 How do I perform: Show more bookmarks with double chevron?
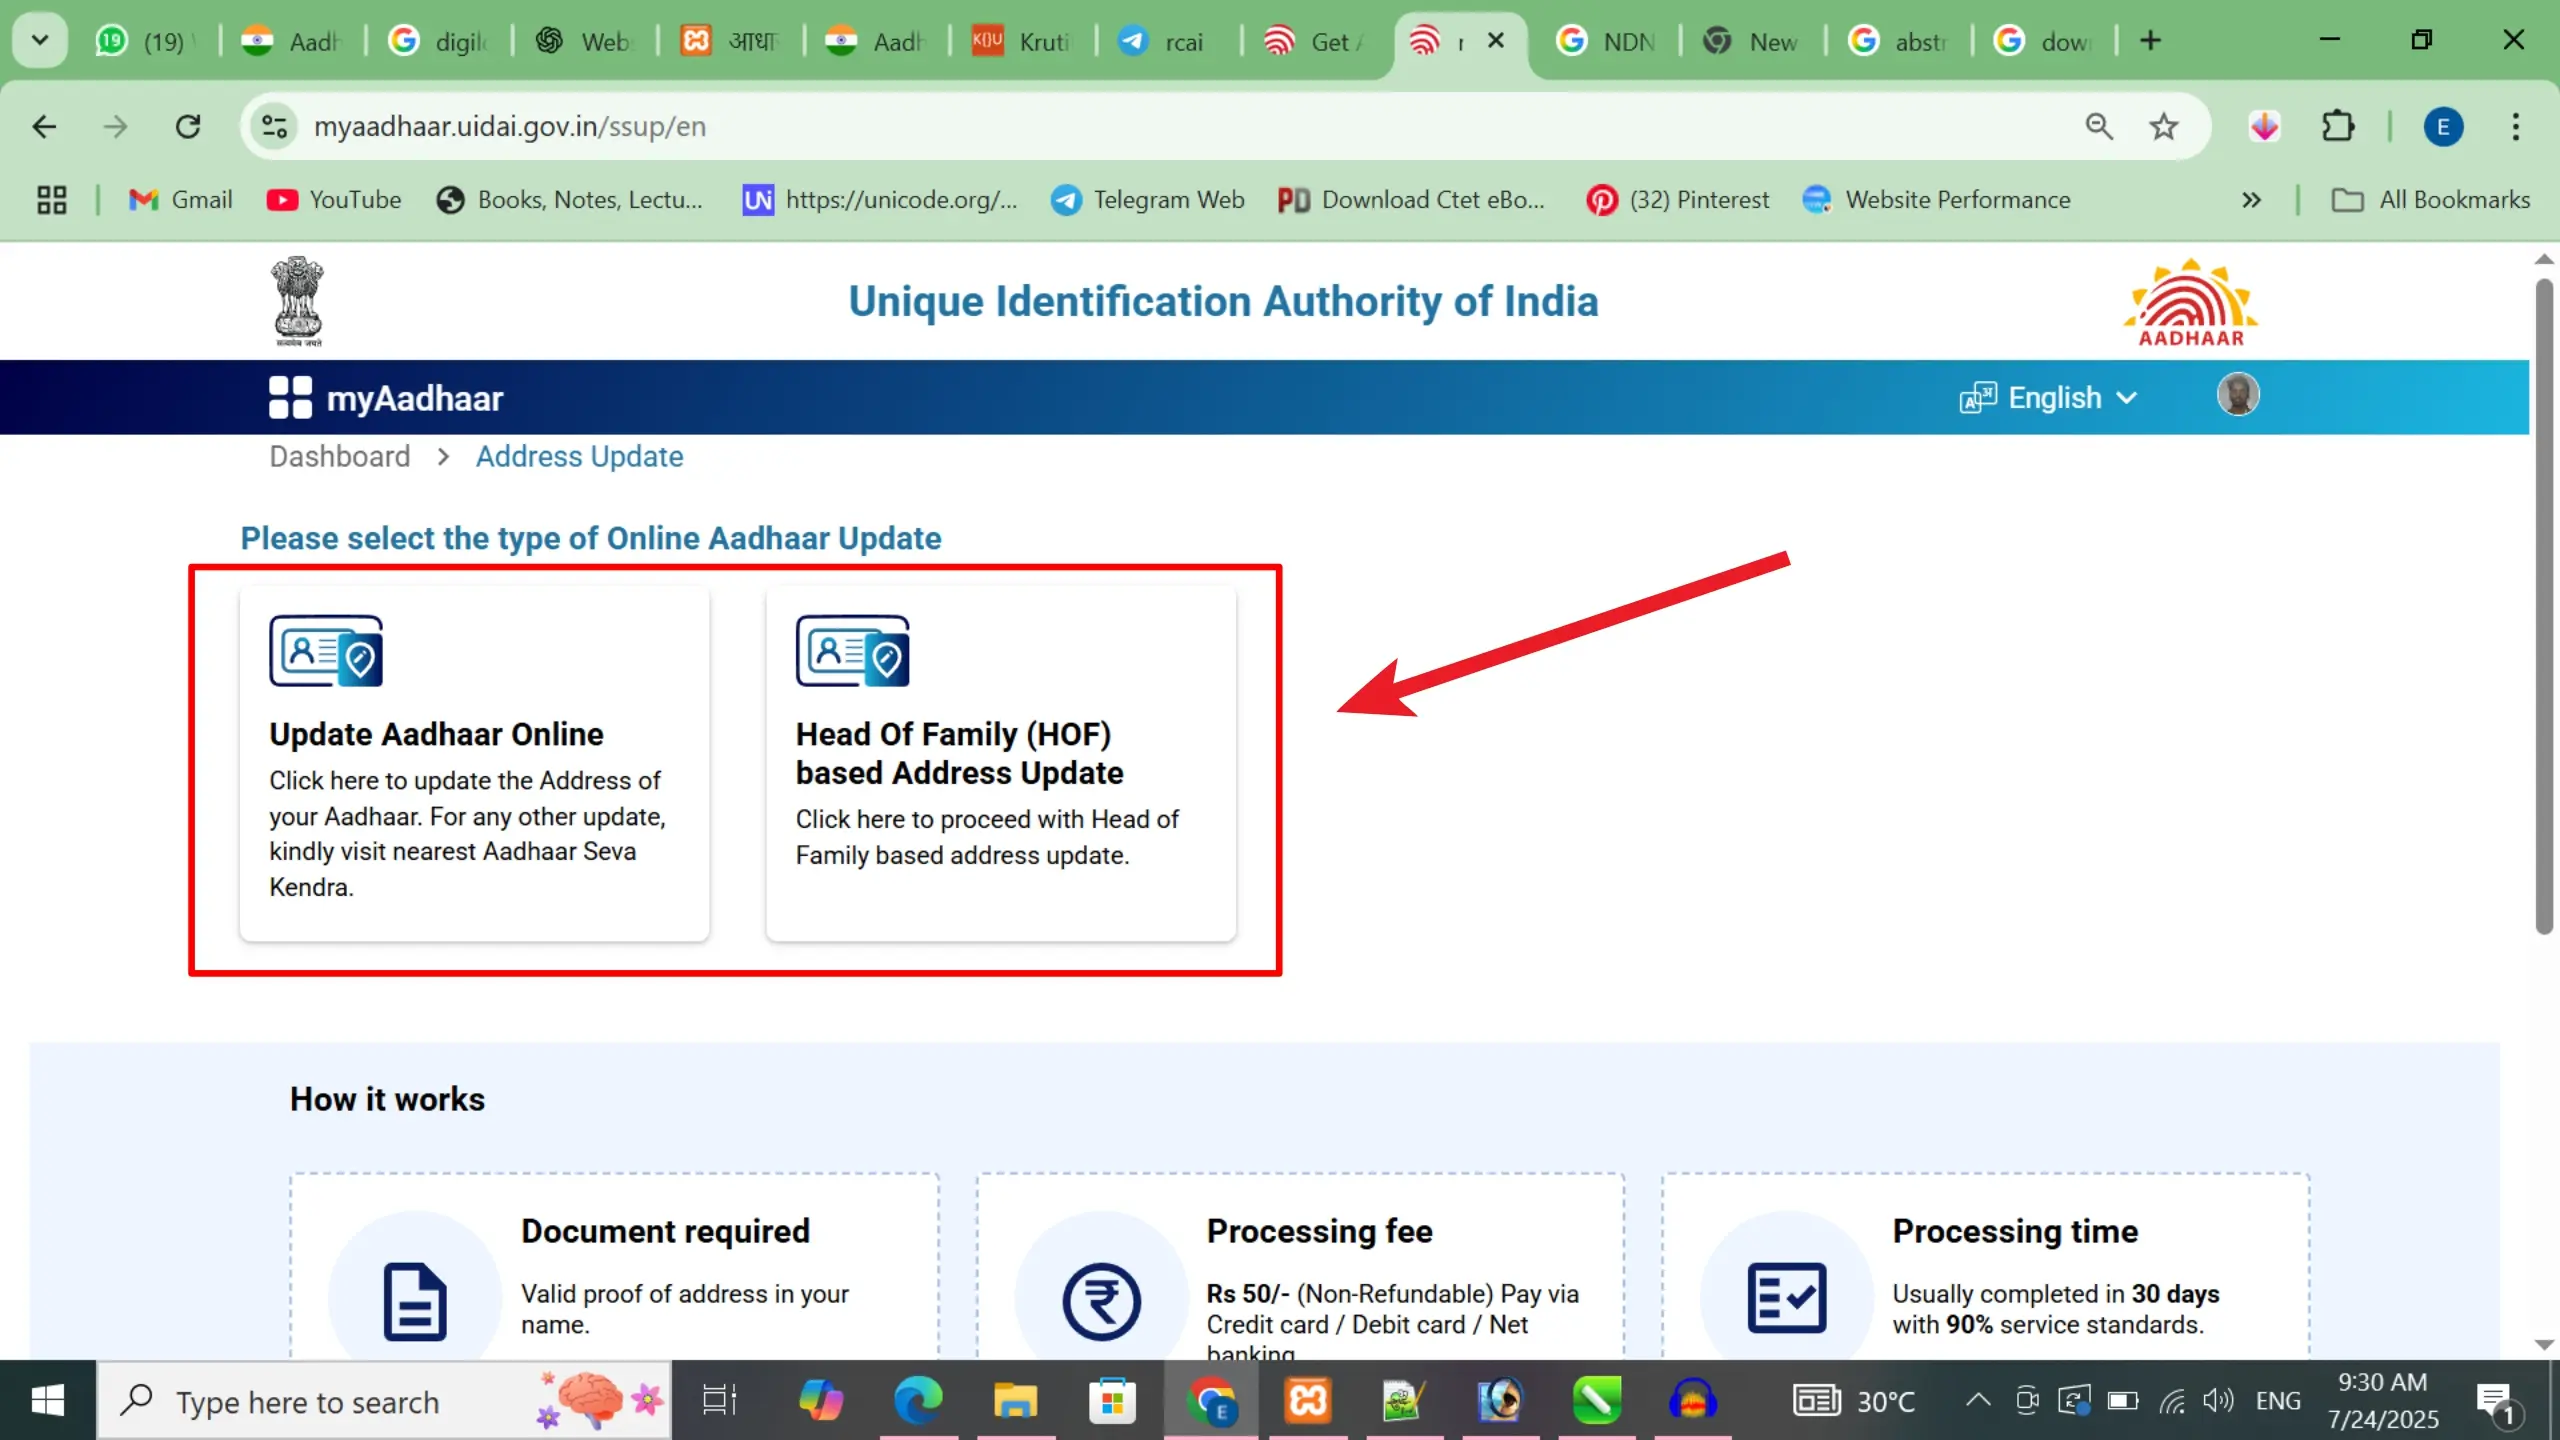pyautogui.click(x=2251, y=200)
